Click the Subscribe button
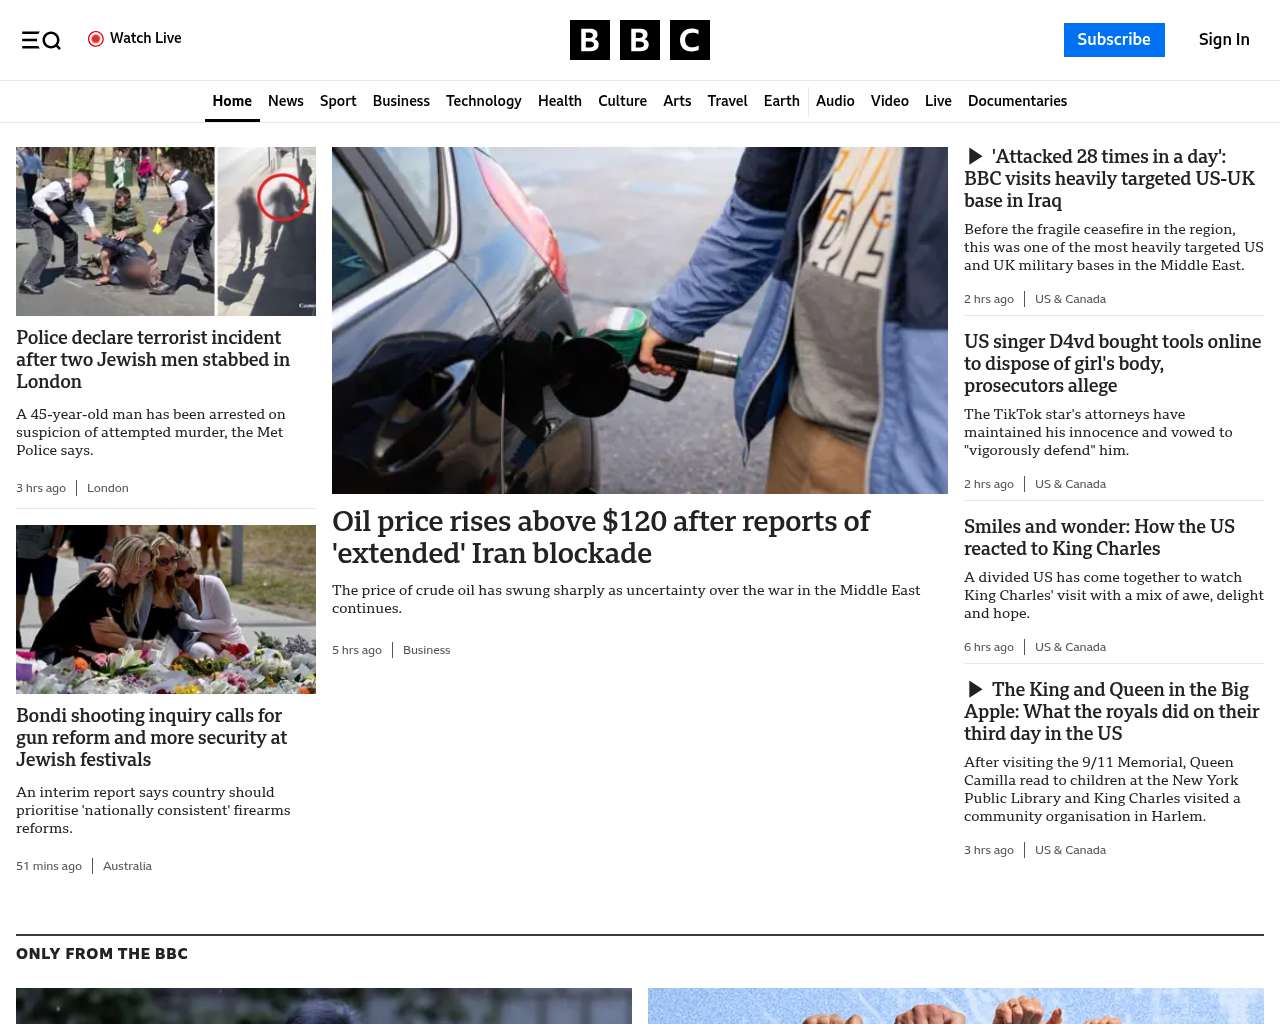1280x1024 pixels. [1114, 40]
